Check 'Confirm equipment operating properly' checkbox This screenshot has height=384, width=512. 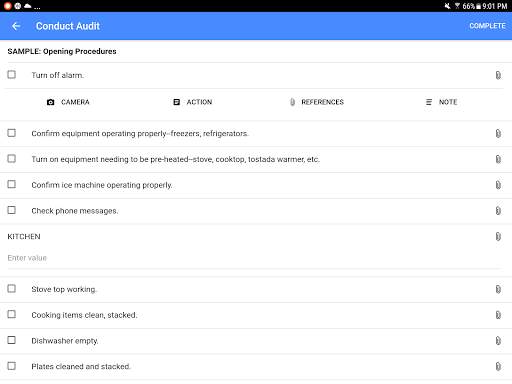12,133
